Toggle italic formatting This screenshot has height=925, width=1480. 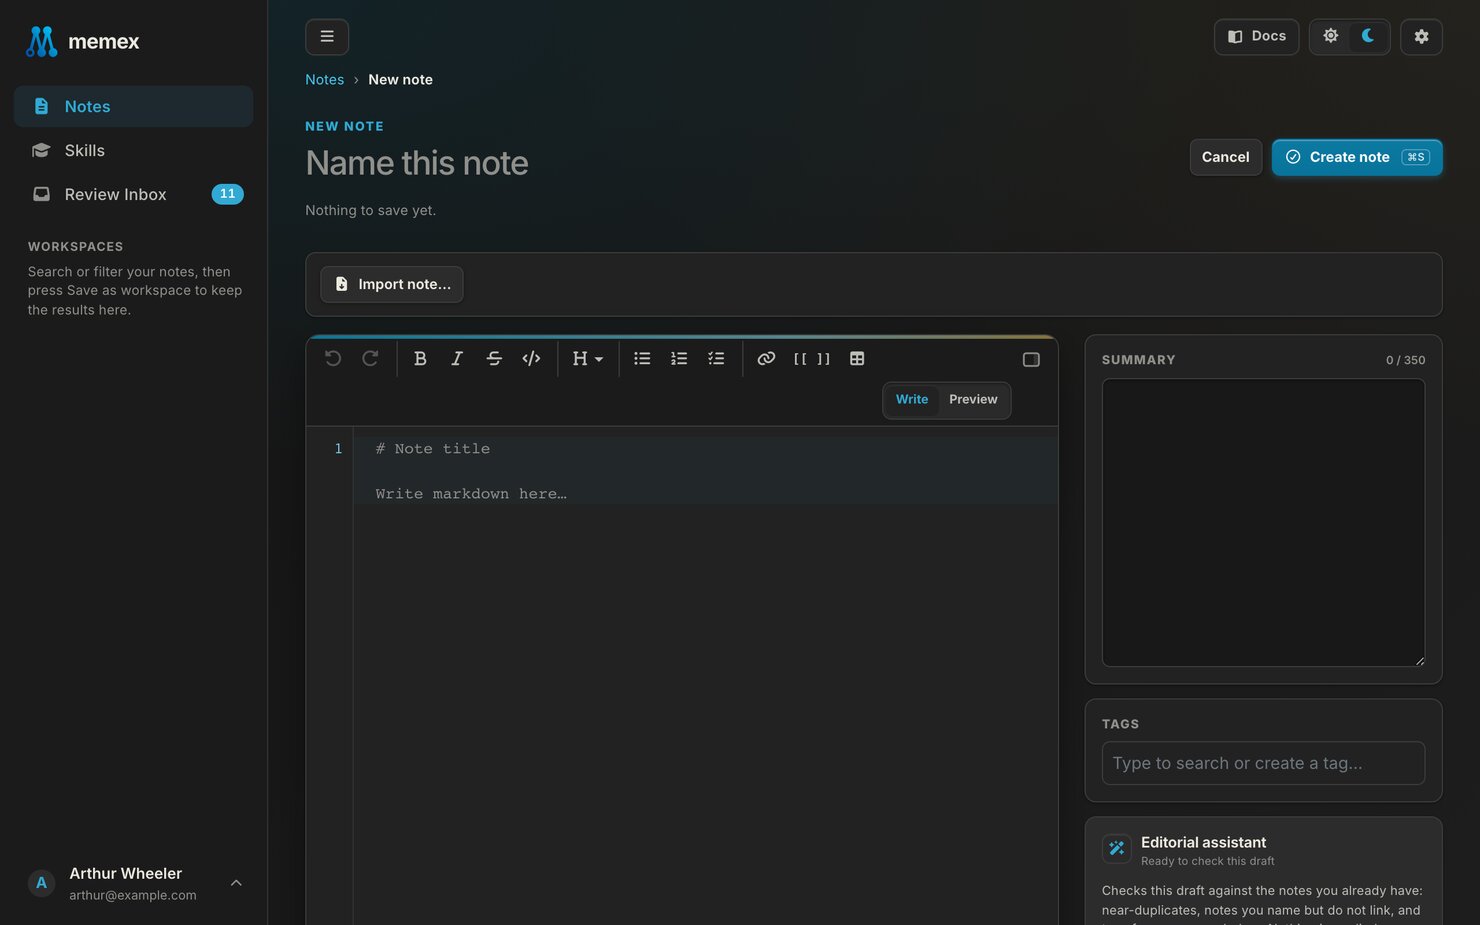[x=457, y=358]
